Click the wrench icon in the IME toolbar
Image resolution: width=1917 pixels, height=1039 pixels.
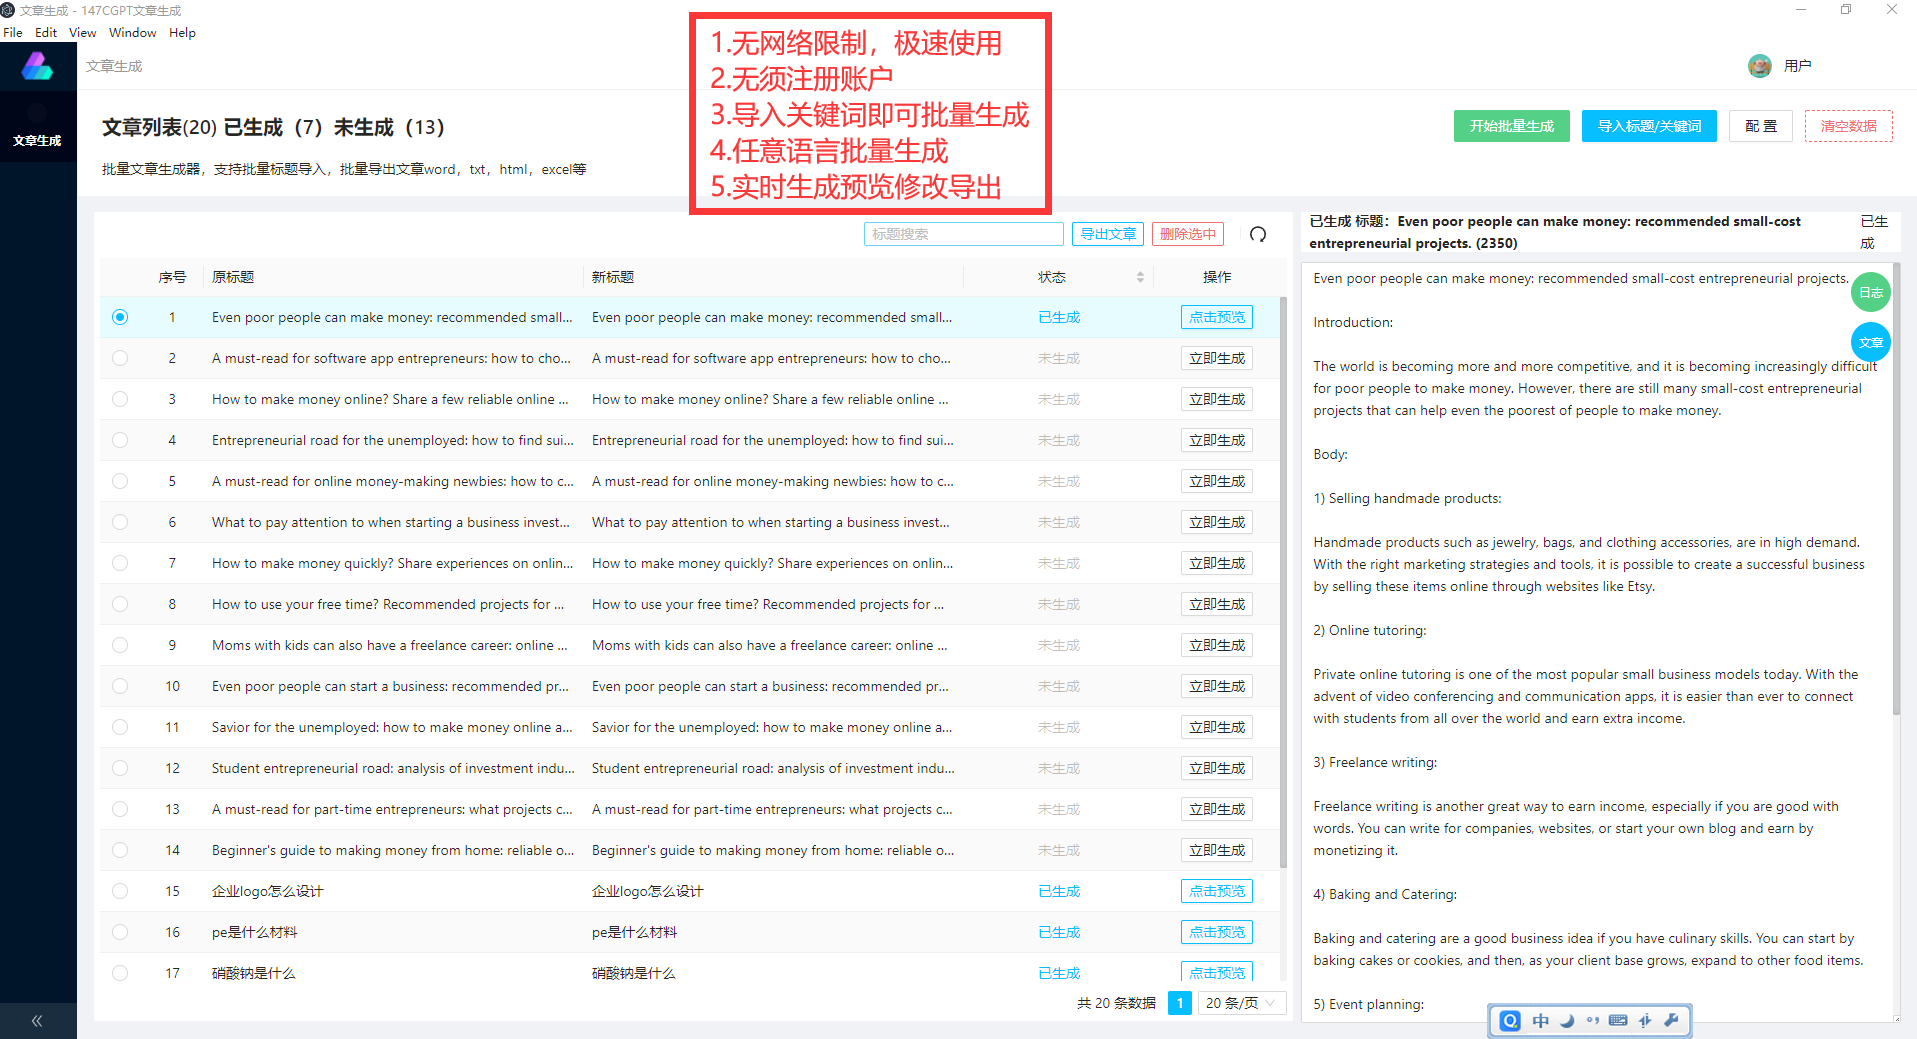coord(1671,1021)
